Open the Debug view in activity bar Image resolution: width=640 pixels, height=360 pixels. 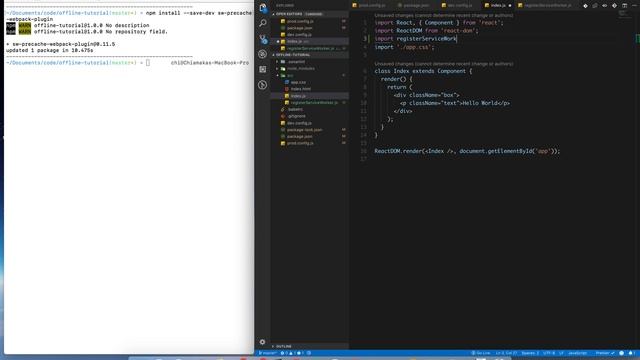tap(263, 54)
